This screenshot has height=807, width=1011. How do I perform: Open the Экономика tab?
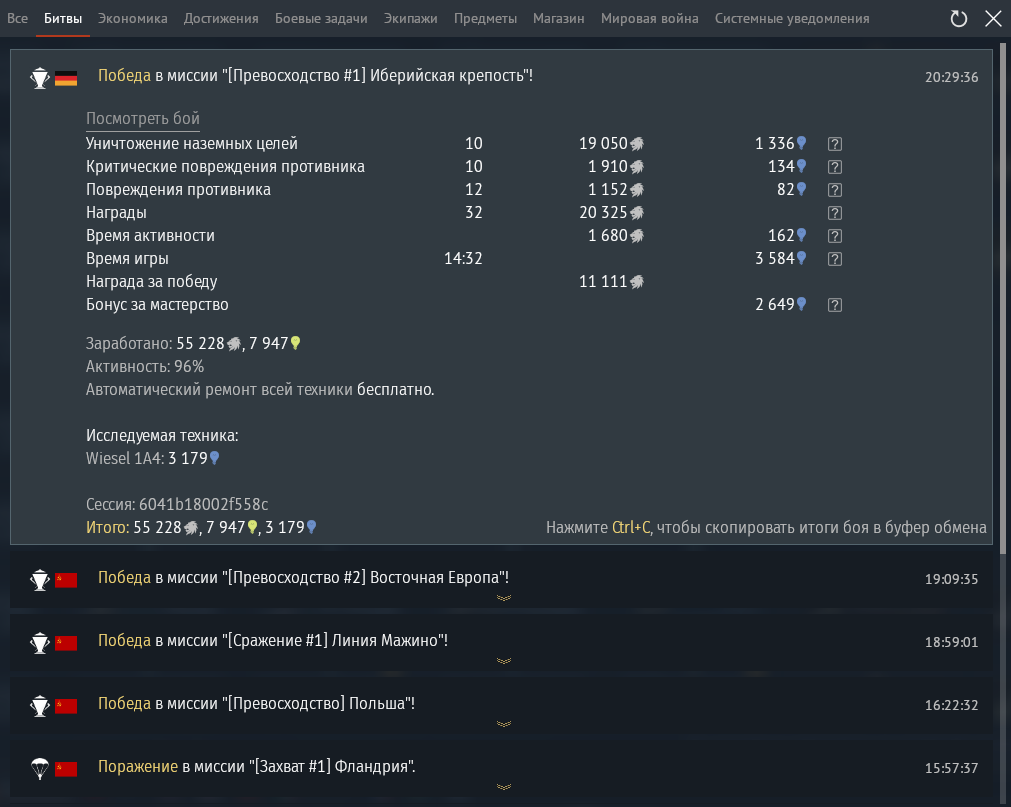133,19
